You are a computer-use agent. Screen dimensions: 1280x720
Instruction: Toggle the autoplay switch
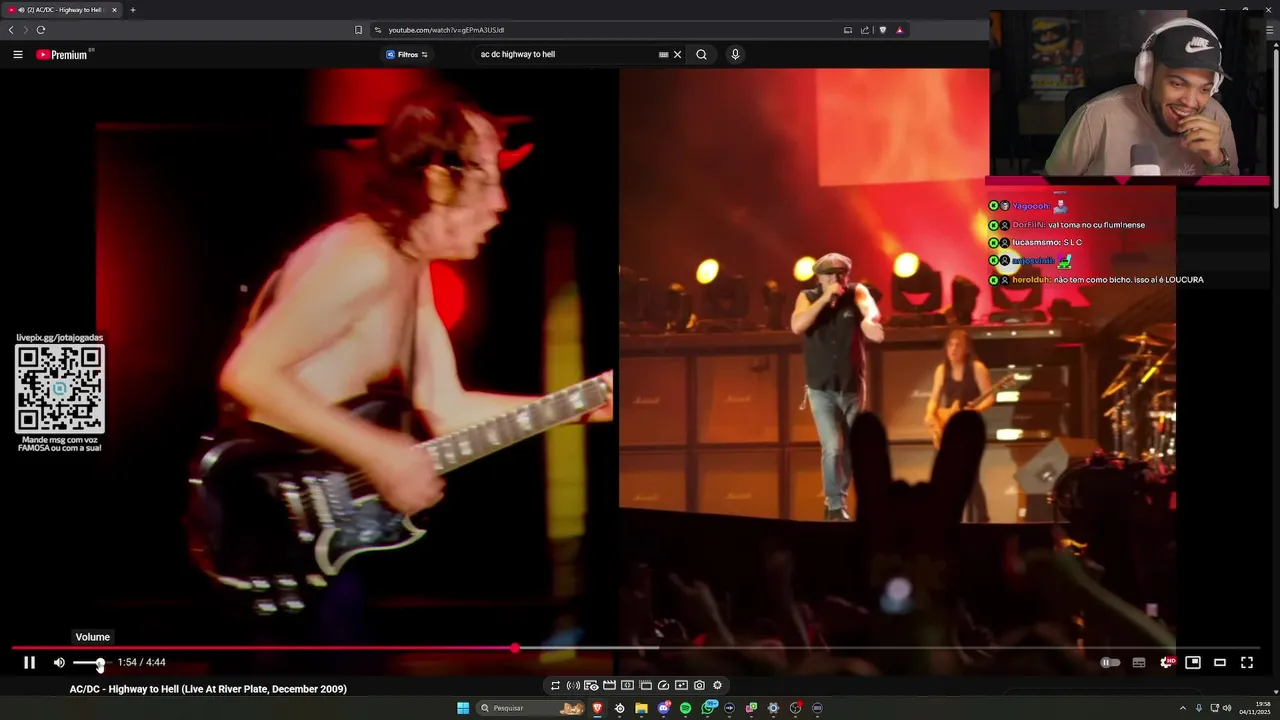[x=1110, y=662]
